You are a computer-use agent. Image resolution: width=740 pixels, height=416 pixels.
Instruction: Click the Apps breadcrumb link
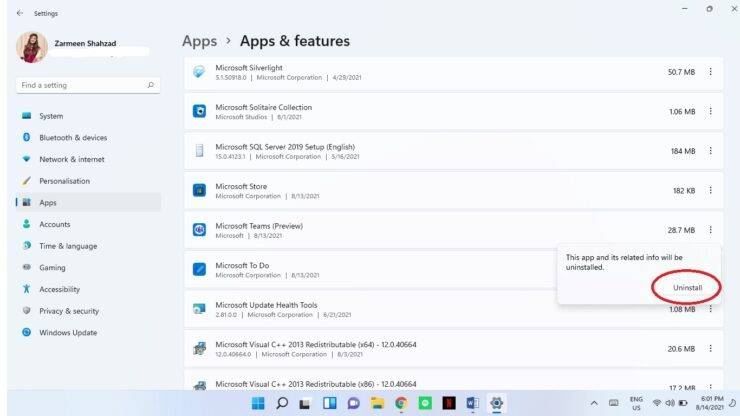199,41
